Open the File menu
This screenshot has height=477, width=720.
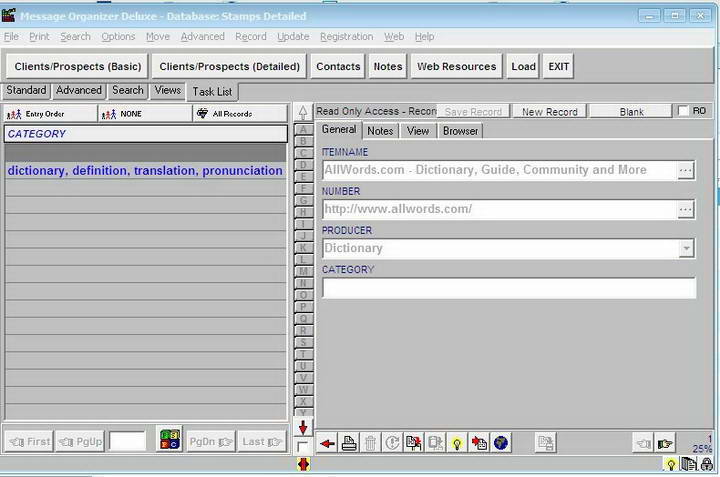[x=11, y=37]
